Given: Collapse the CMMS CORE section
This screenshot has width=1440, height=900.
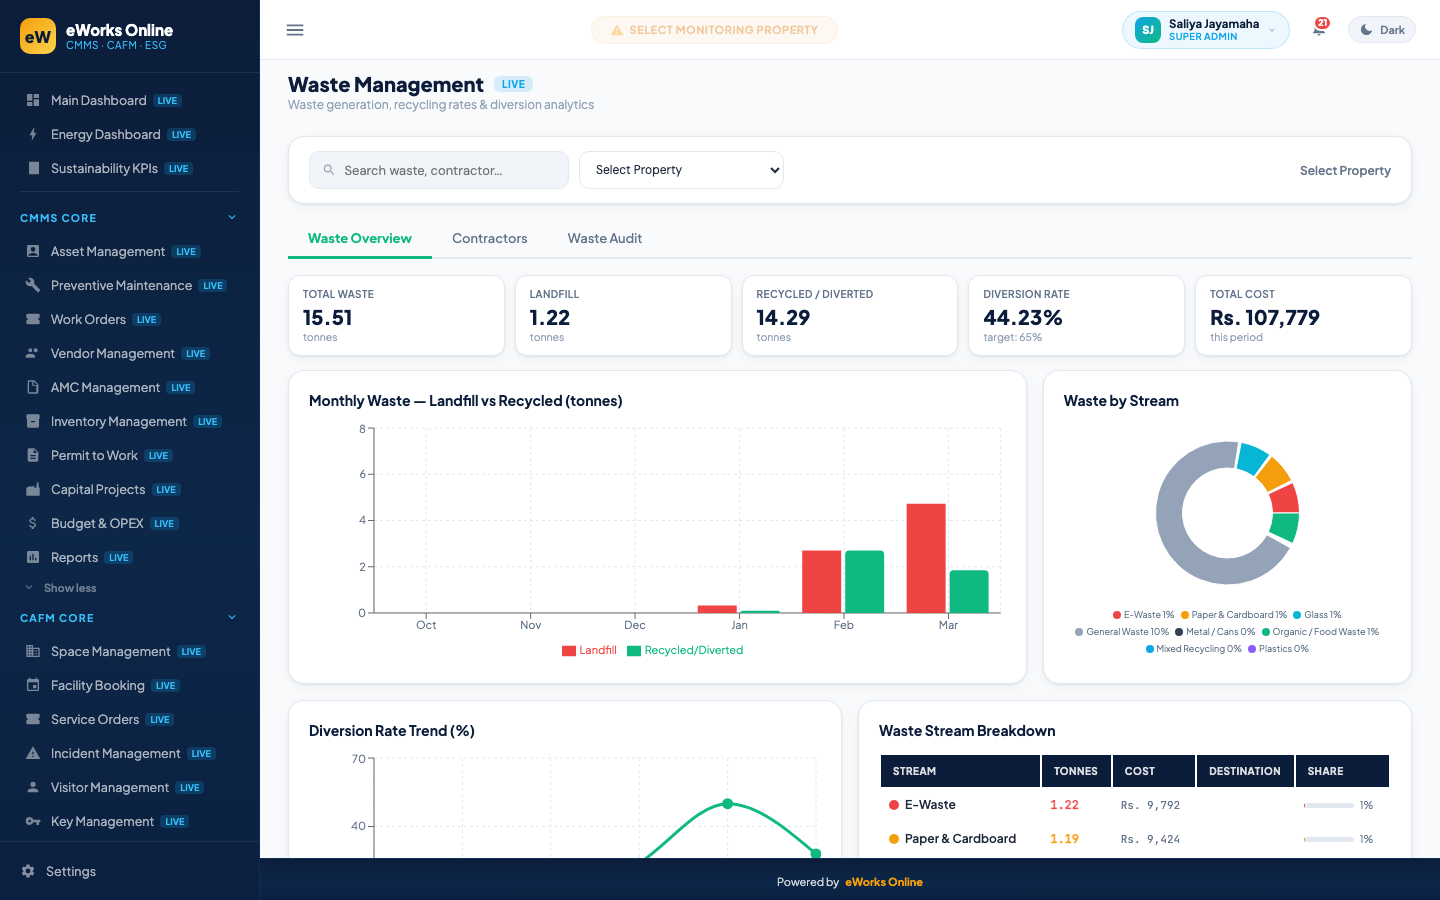Looking at the screenshot, I should point(232,217).
